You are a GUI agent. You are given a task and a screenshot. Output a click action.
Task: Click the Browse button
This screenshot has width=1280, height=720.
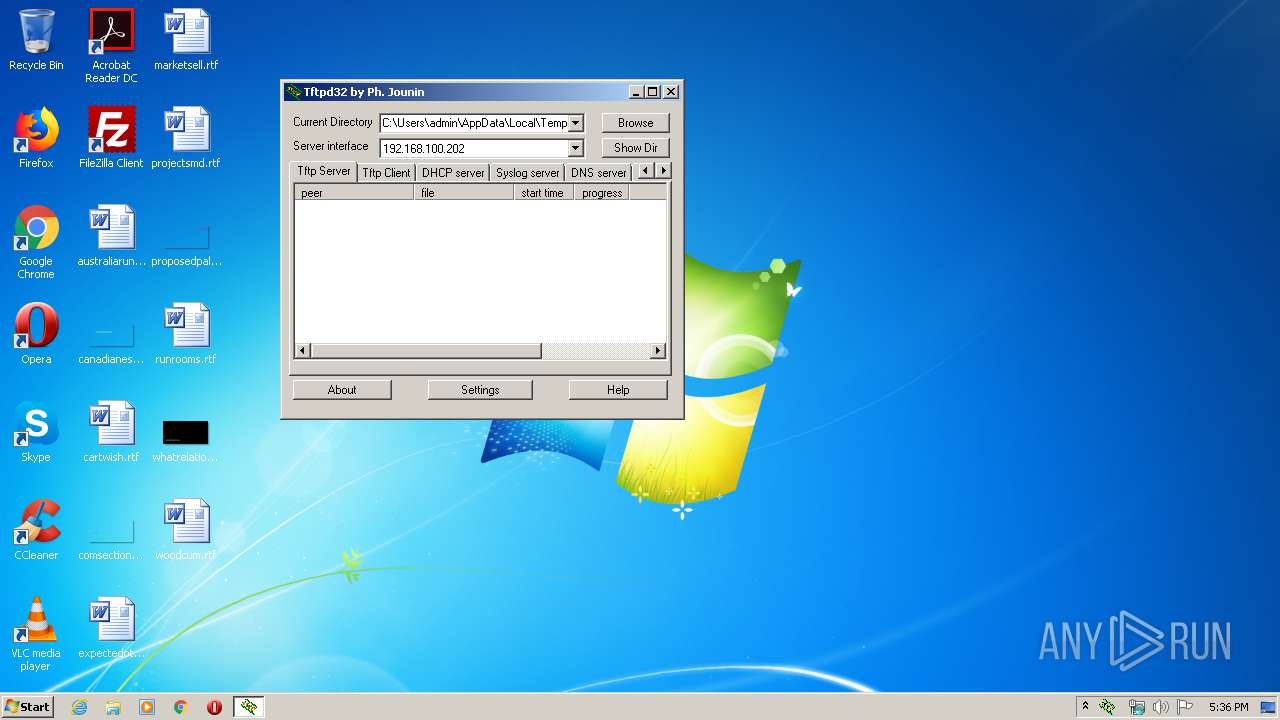pos(635,123)
